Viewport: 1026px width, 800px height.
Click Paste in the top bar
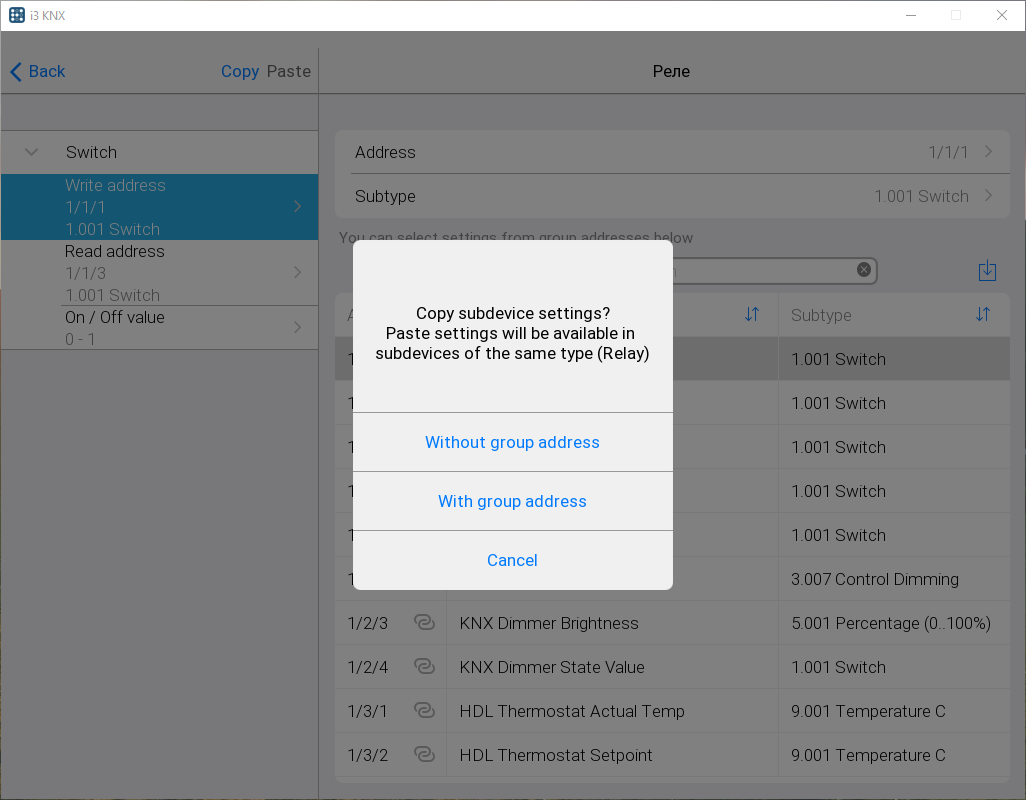click(289, 71)
